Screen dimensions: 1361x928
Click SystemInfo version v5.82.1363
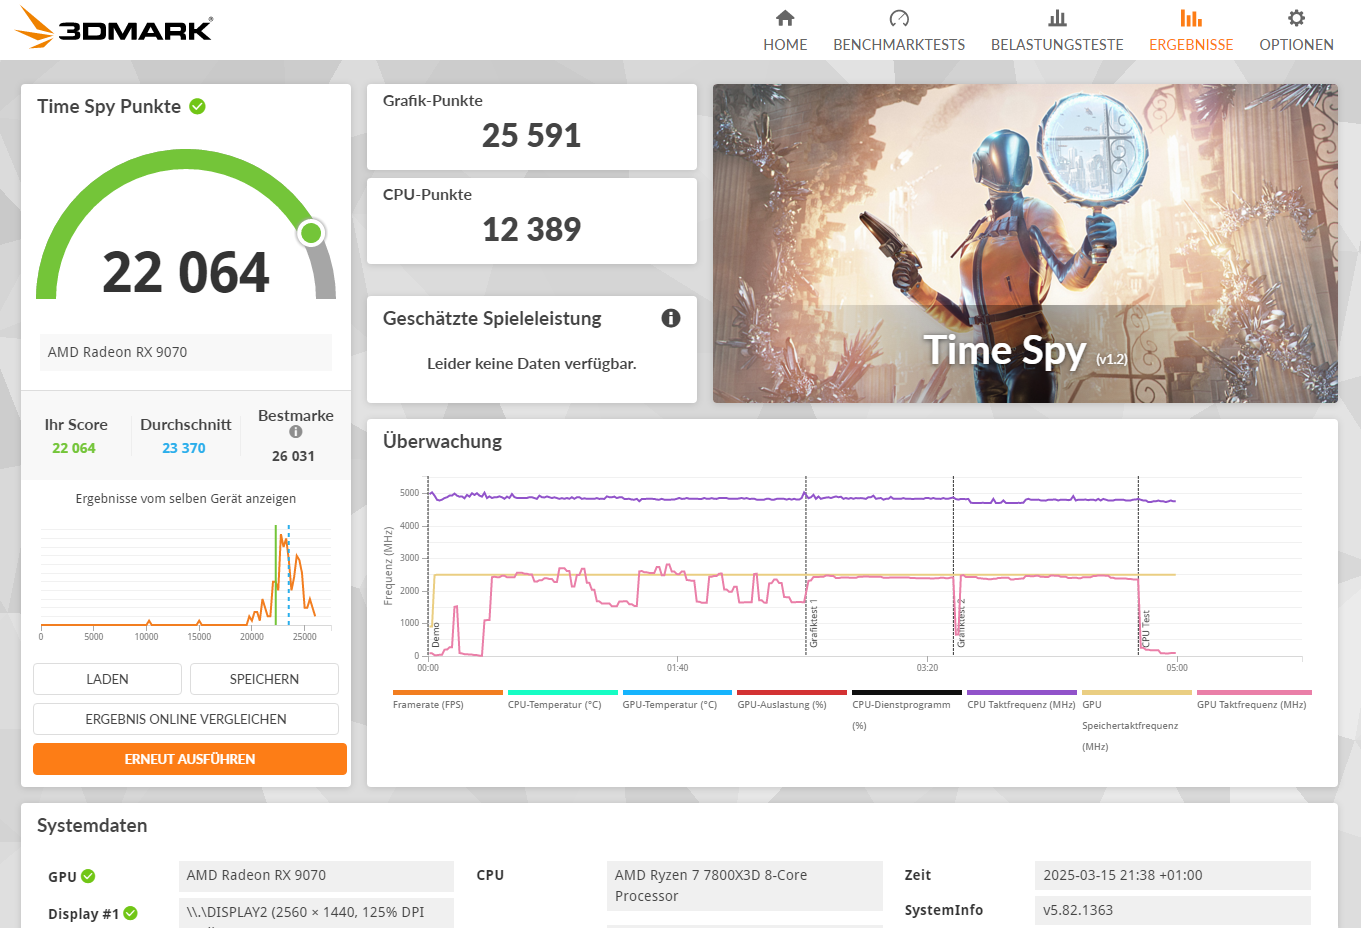pyautogui.click(x=1172, y=910)
